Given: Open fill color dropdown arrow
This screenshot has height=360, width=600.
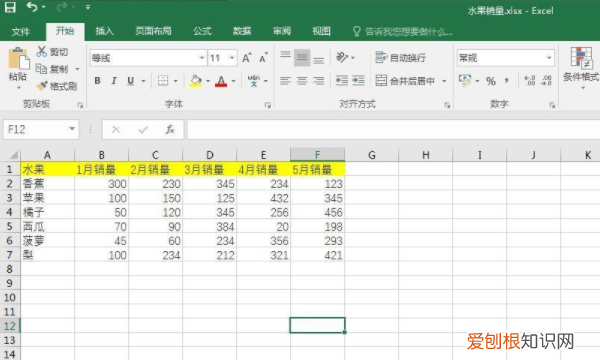Looking at the screenshot, I should [208, 81].
